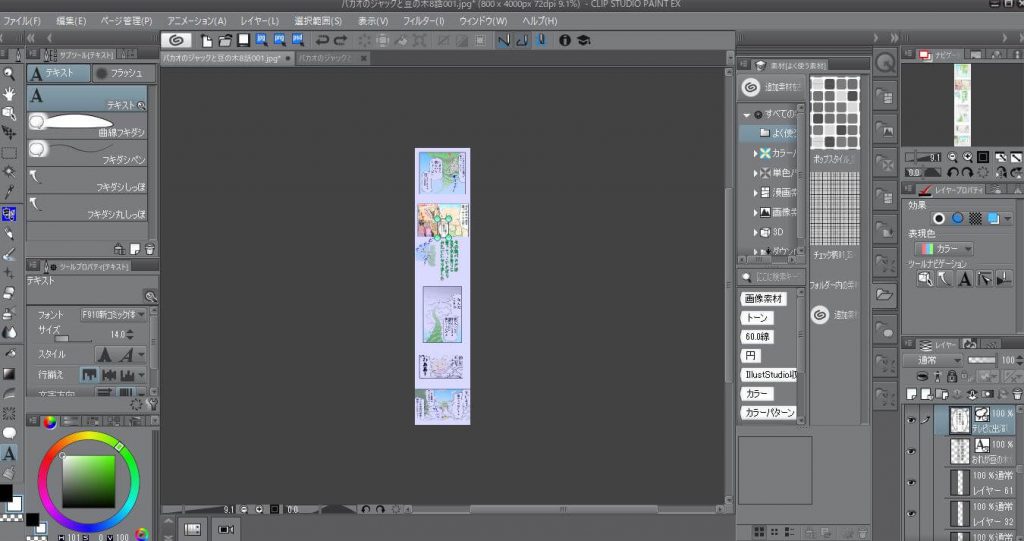Screen dimensions: 1024x541
Task: Open the 編集(E) menu
Action: (71, 21)
